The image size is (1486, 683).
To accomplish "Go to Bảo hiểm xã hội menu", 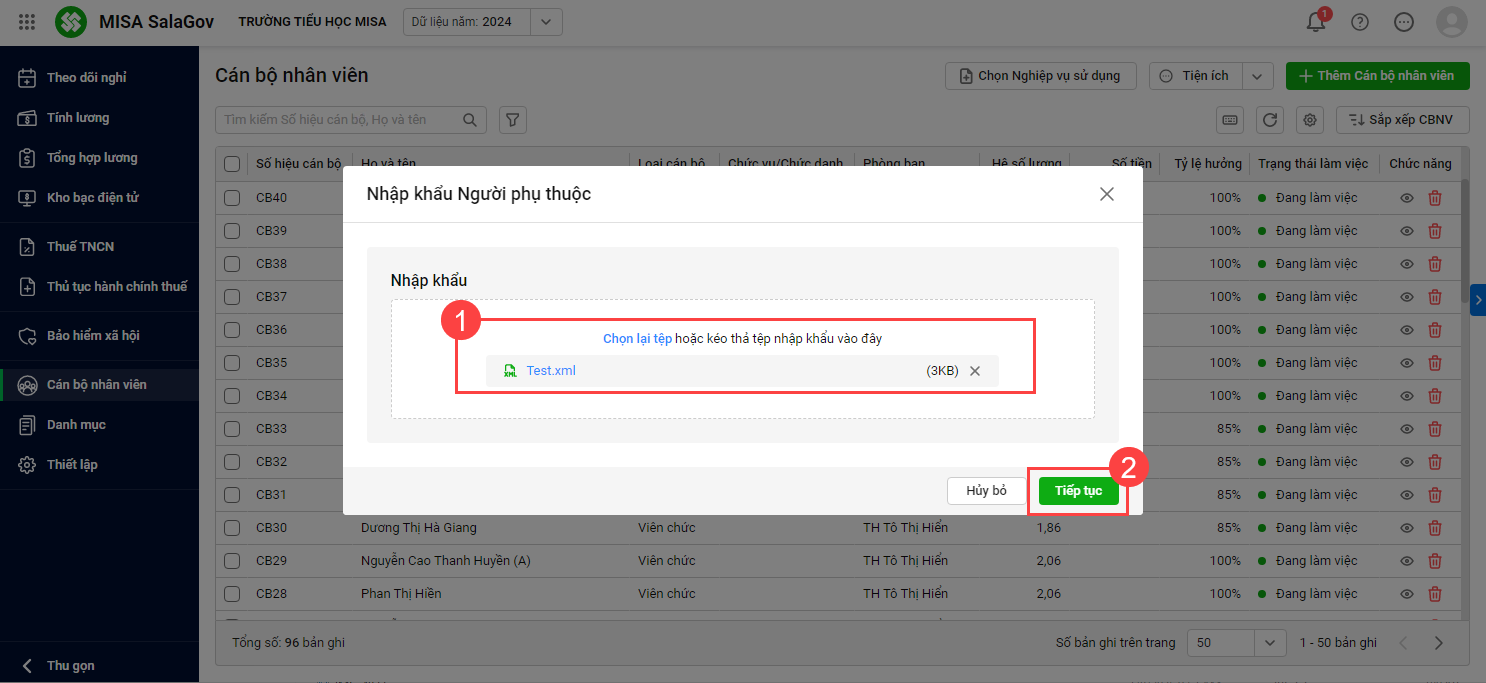I will [93, 336].
